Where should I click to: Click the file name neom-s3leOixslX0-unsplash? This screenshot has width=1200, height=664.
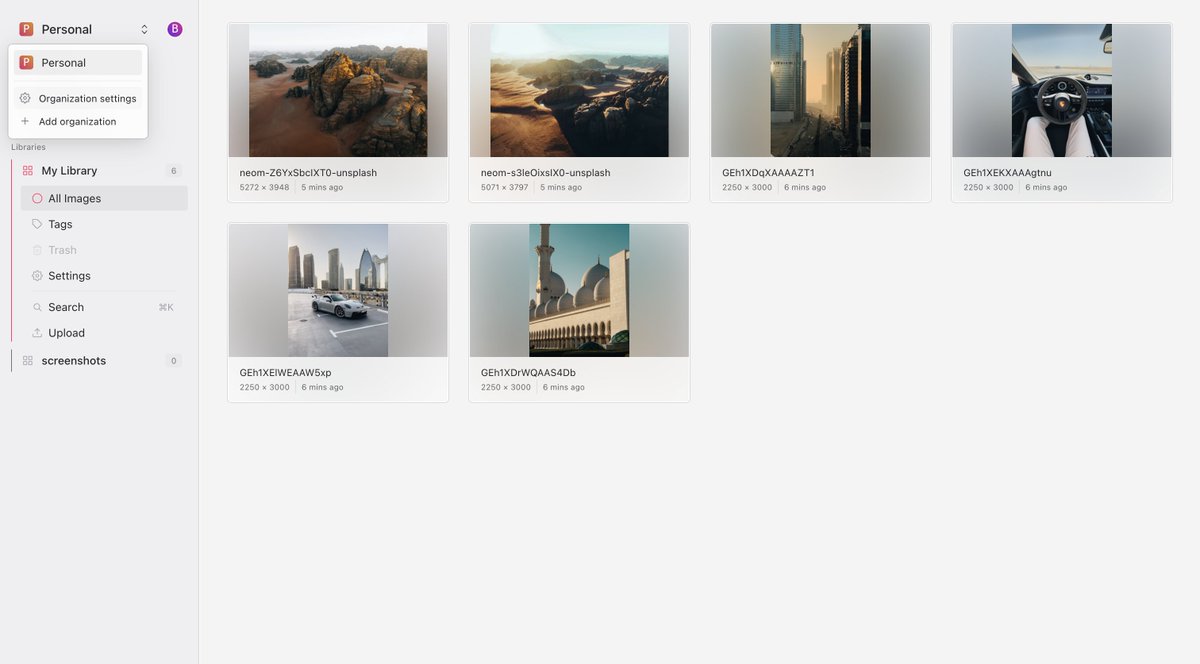click(x=546, y=173)
